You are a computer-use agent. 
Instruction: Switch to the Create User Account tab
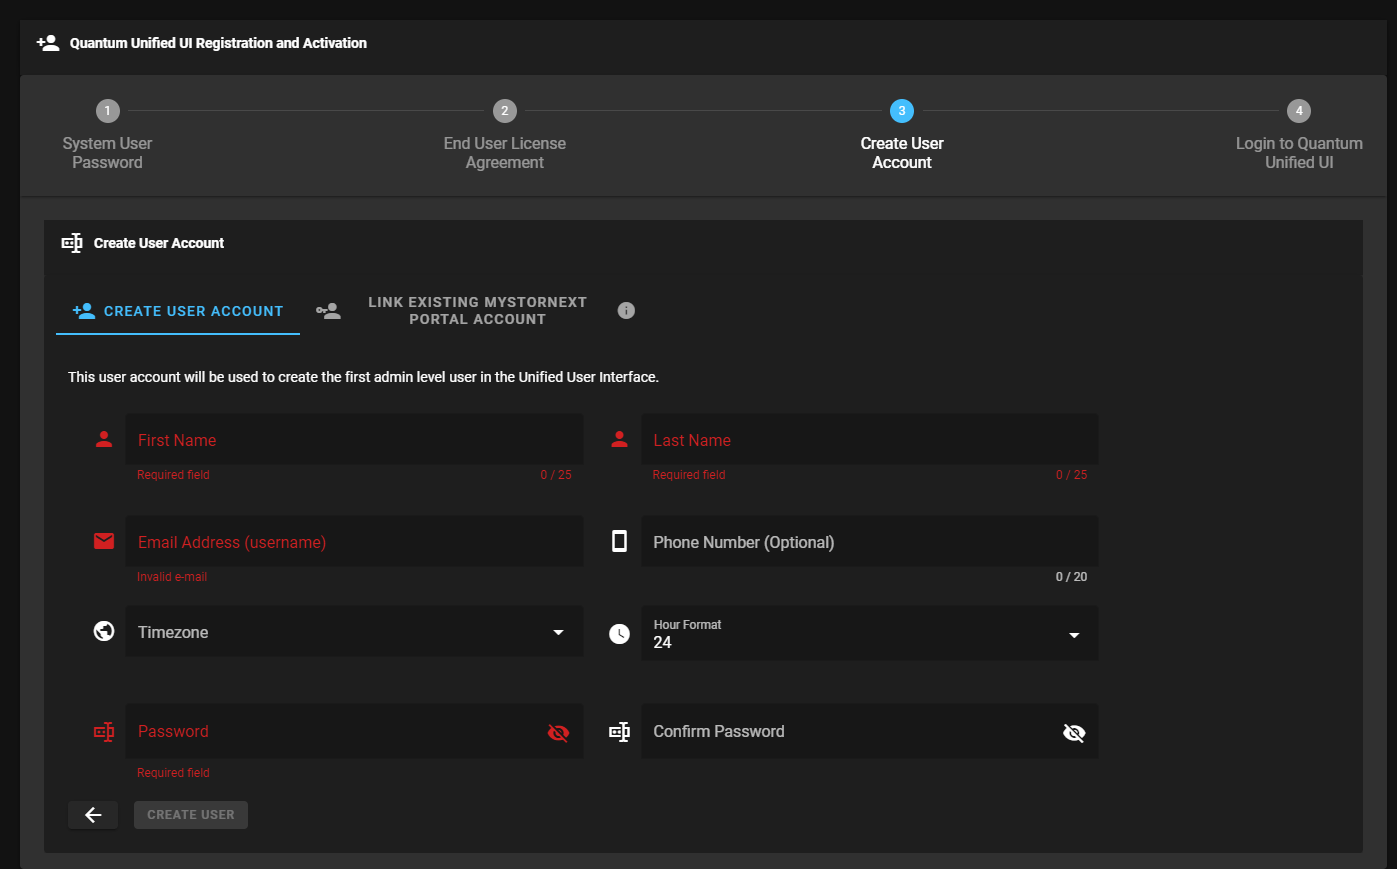(x=178, y=311)
